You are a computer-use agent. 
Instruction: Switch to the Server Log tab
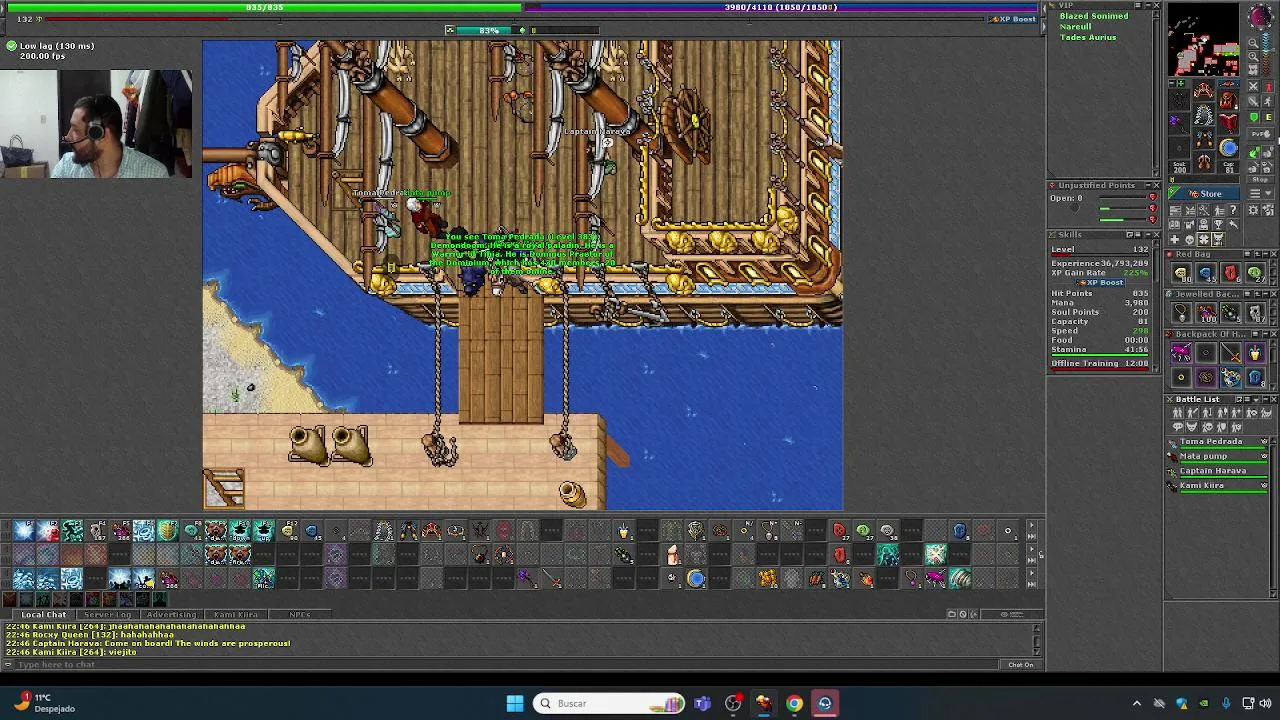[x=108, y=614]
